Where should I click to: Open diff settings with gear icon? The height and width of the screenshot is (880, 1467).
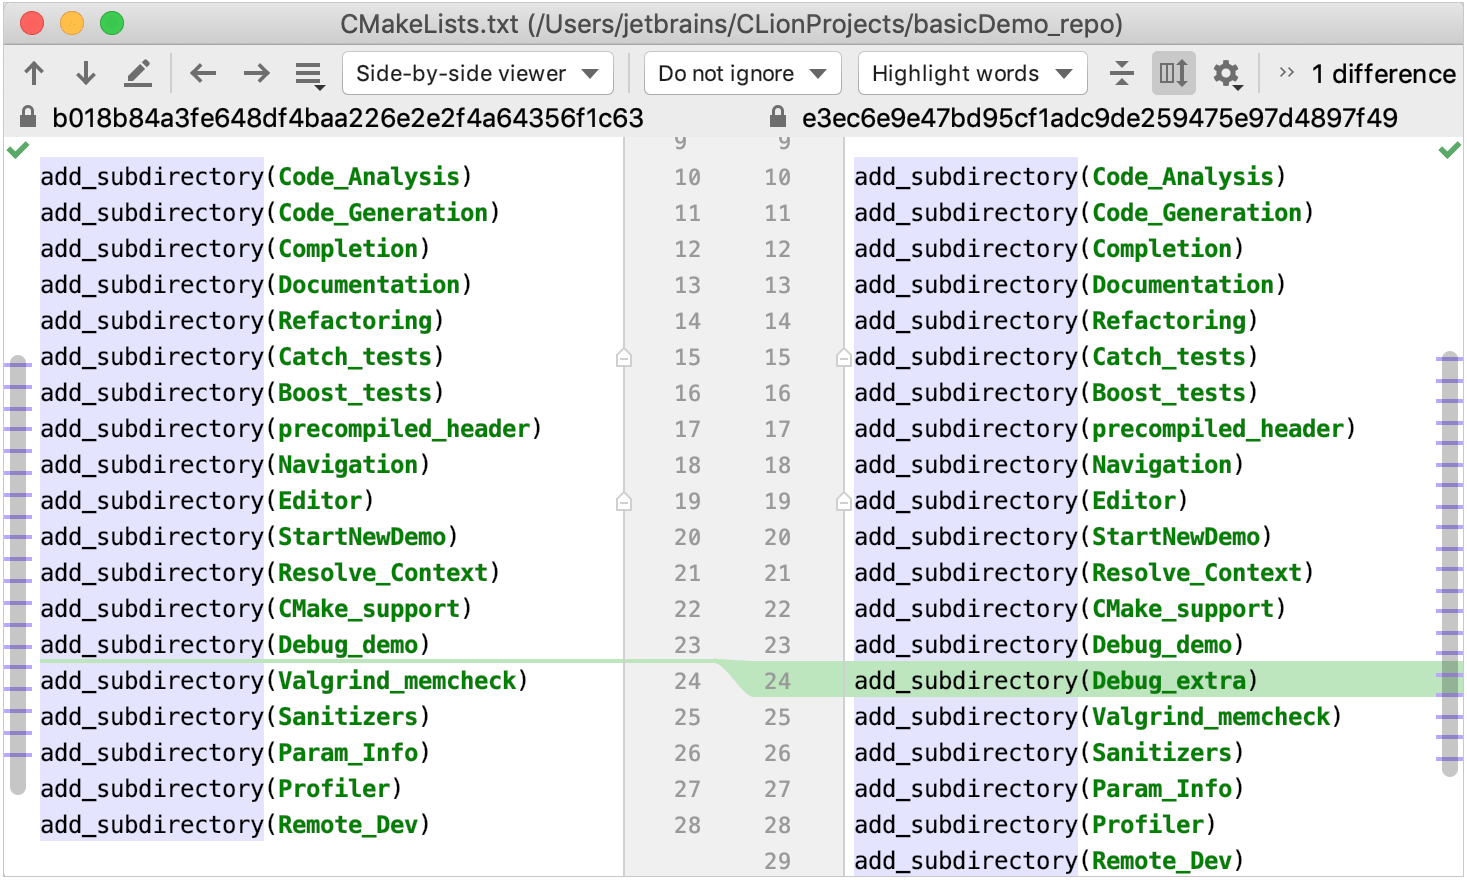pos(1227,72)
